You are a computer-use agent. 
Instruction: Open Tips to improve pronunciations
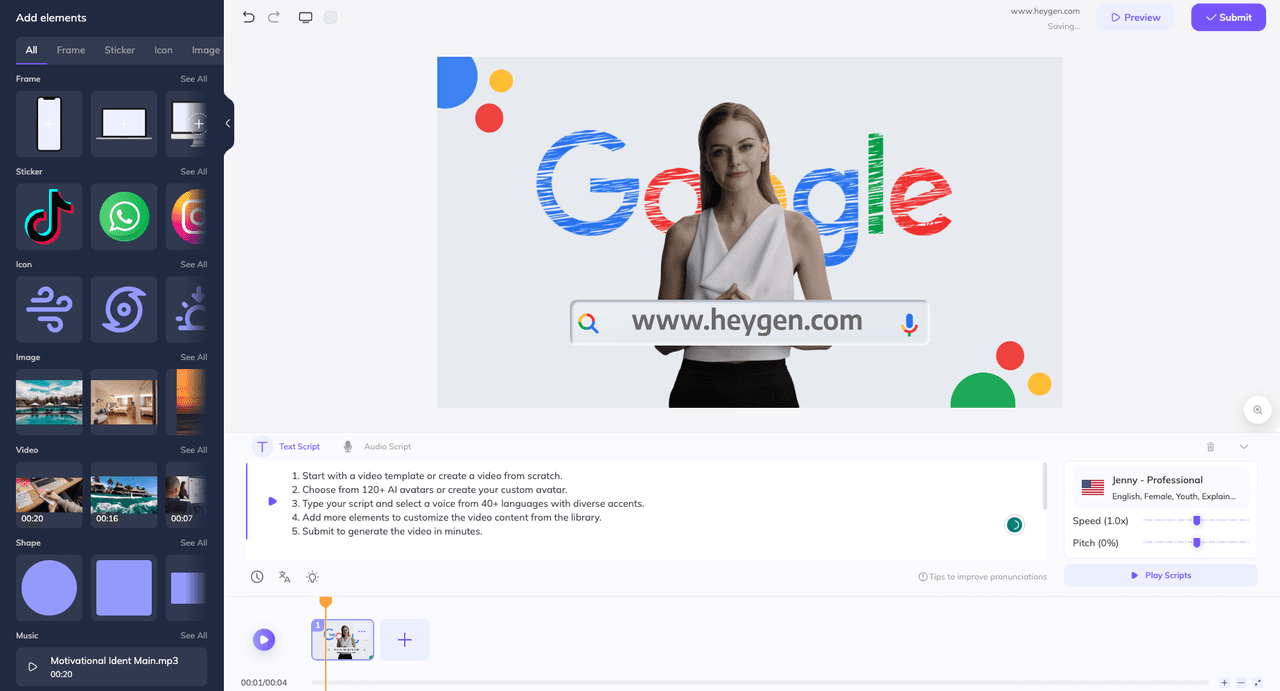(983, 577)
